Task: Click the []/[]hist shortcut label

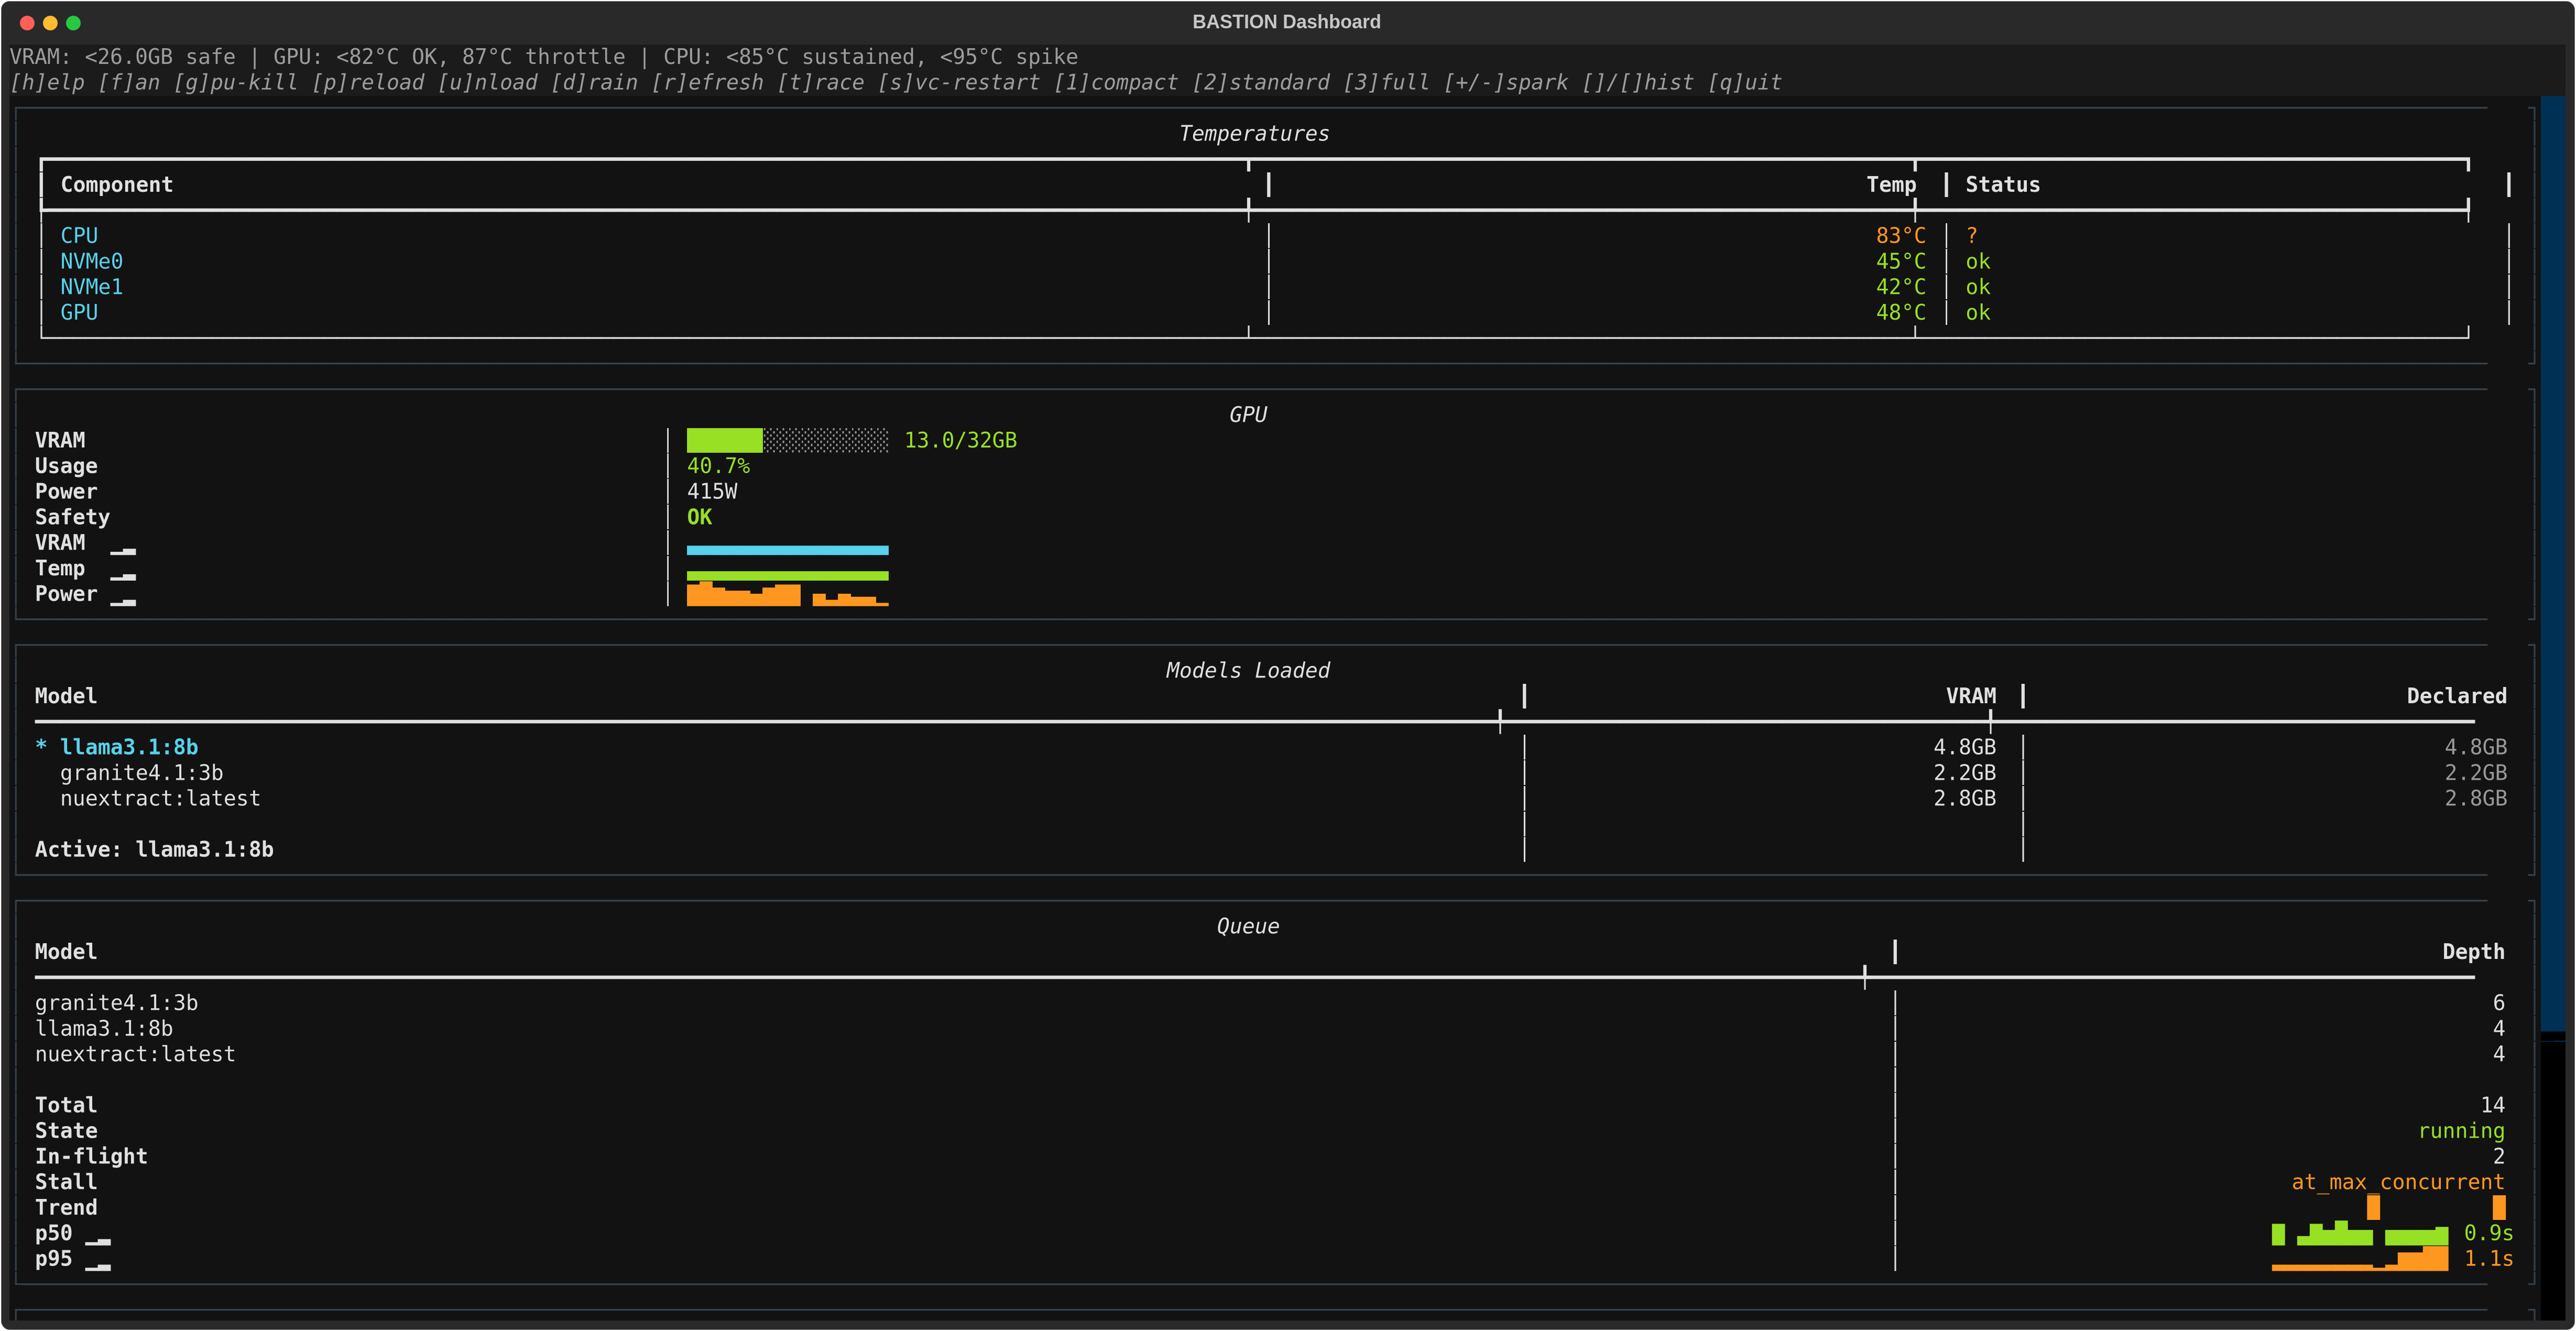Action: click(1638, 83)
